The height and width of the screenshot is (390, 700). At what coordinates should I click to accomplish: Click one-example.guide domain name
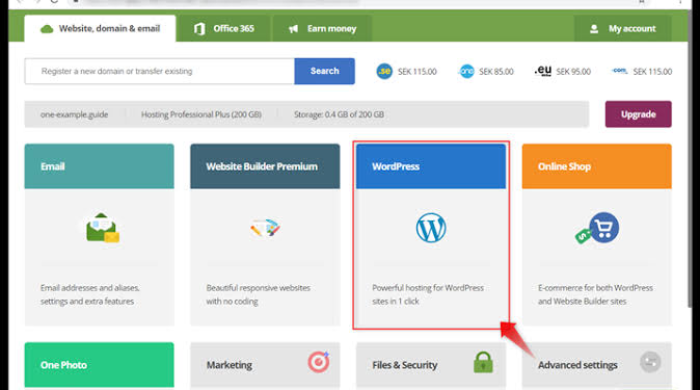point(74,115)
